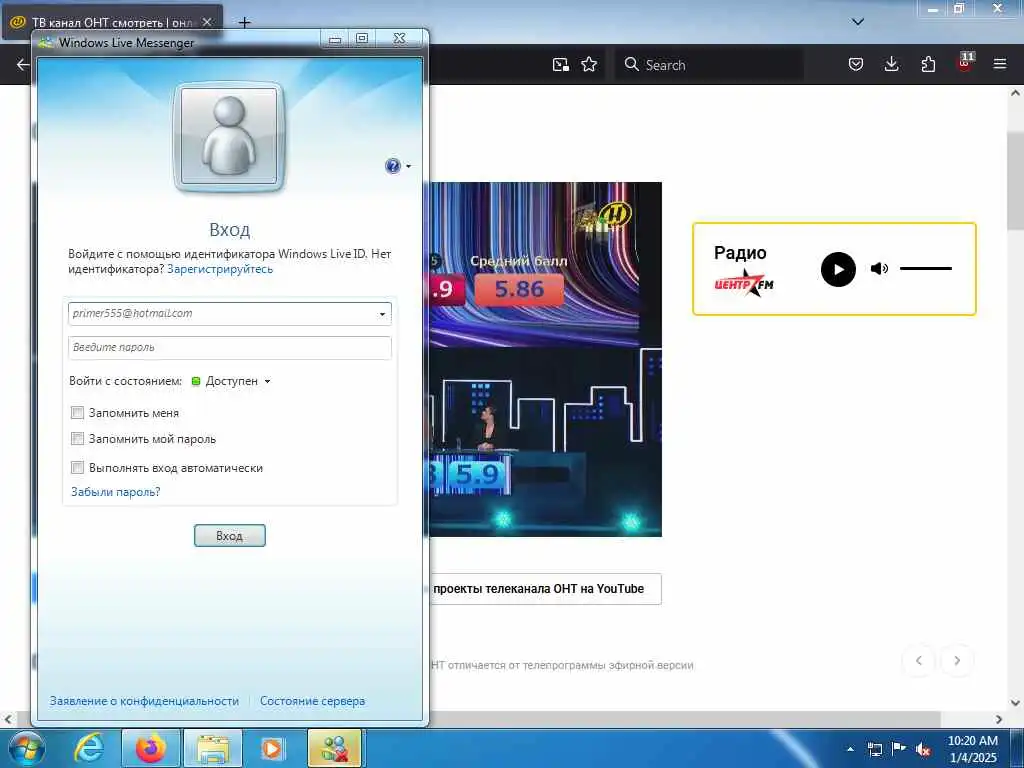This screenshot has height=768, width=1024.
Task: Click the muted volume tray icon
Action: tap(923, 750)
